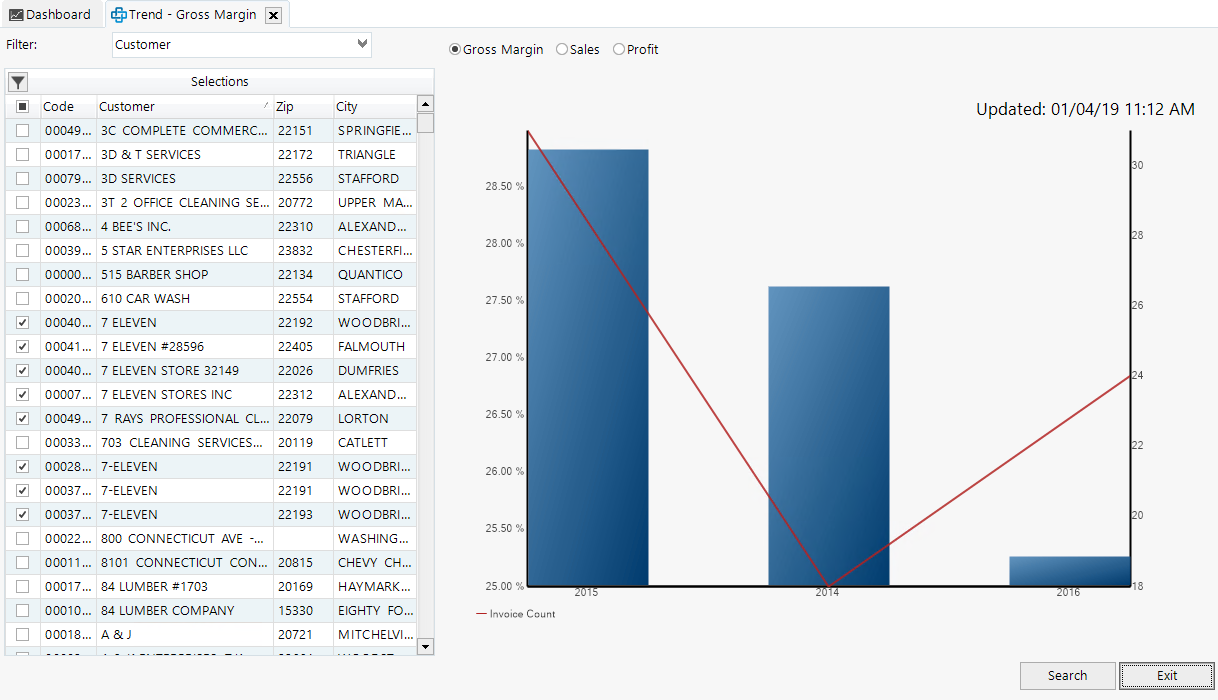Open the Filter dropdown showing Customer
Viewport: 1218px width, 700px height.
[x=362, y=44]
